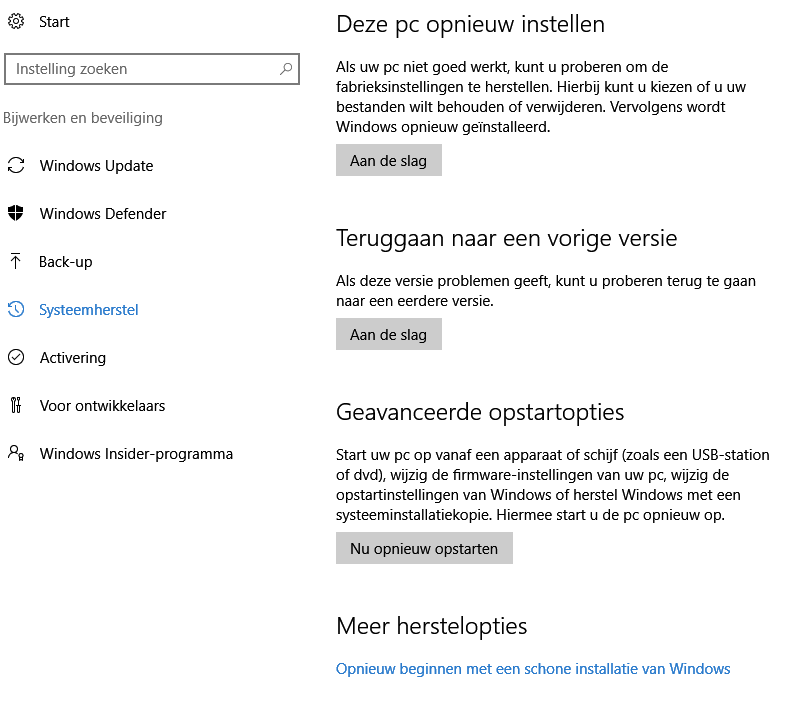Click the Start gear icon

click(16, 21)
